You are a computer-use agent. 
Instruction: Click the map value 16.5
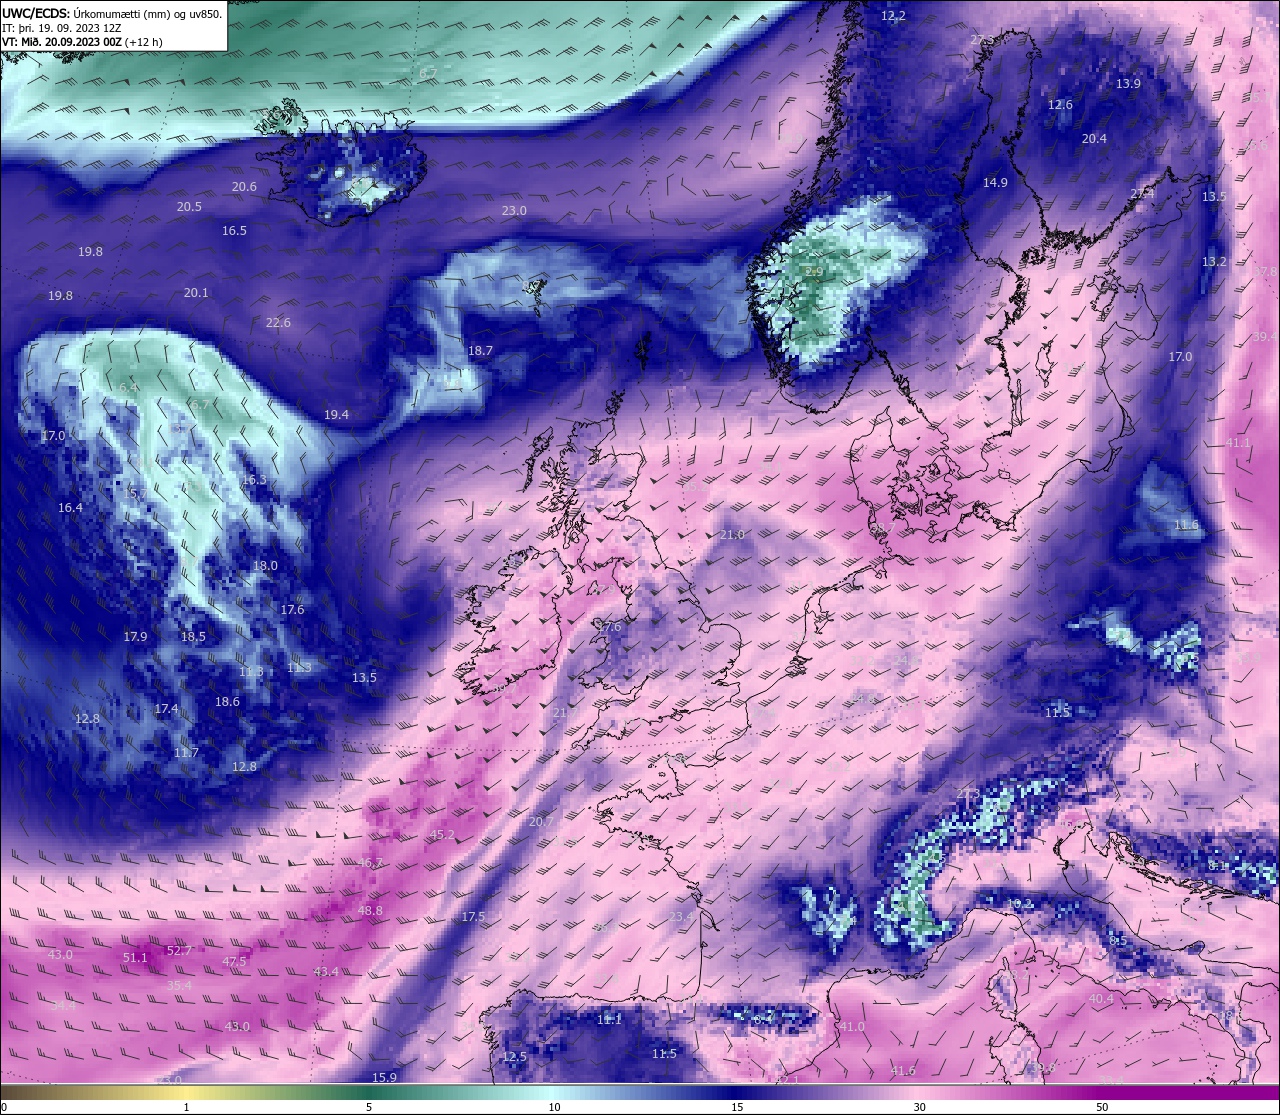coord(234,231)
